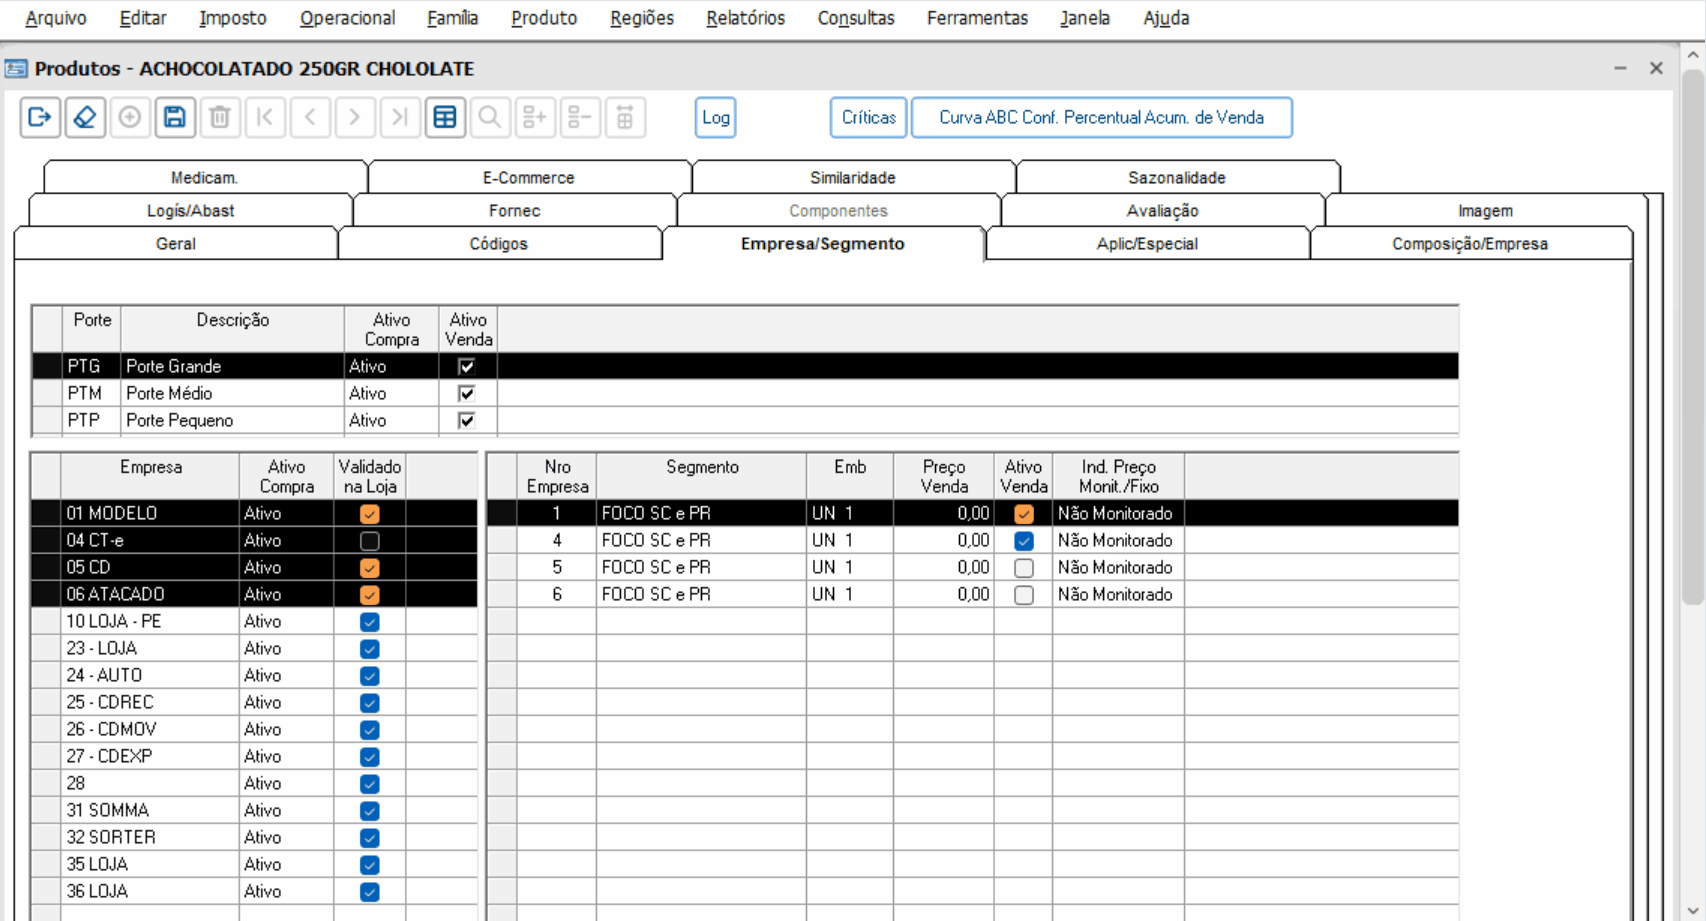Toggle Ativo Venda for Porte Pequeno
The width and height of the screenshot is (1706, 921).
tap(467, 421)
